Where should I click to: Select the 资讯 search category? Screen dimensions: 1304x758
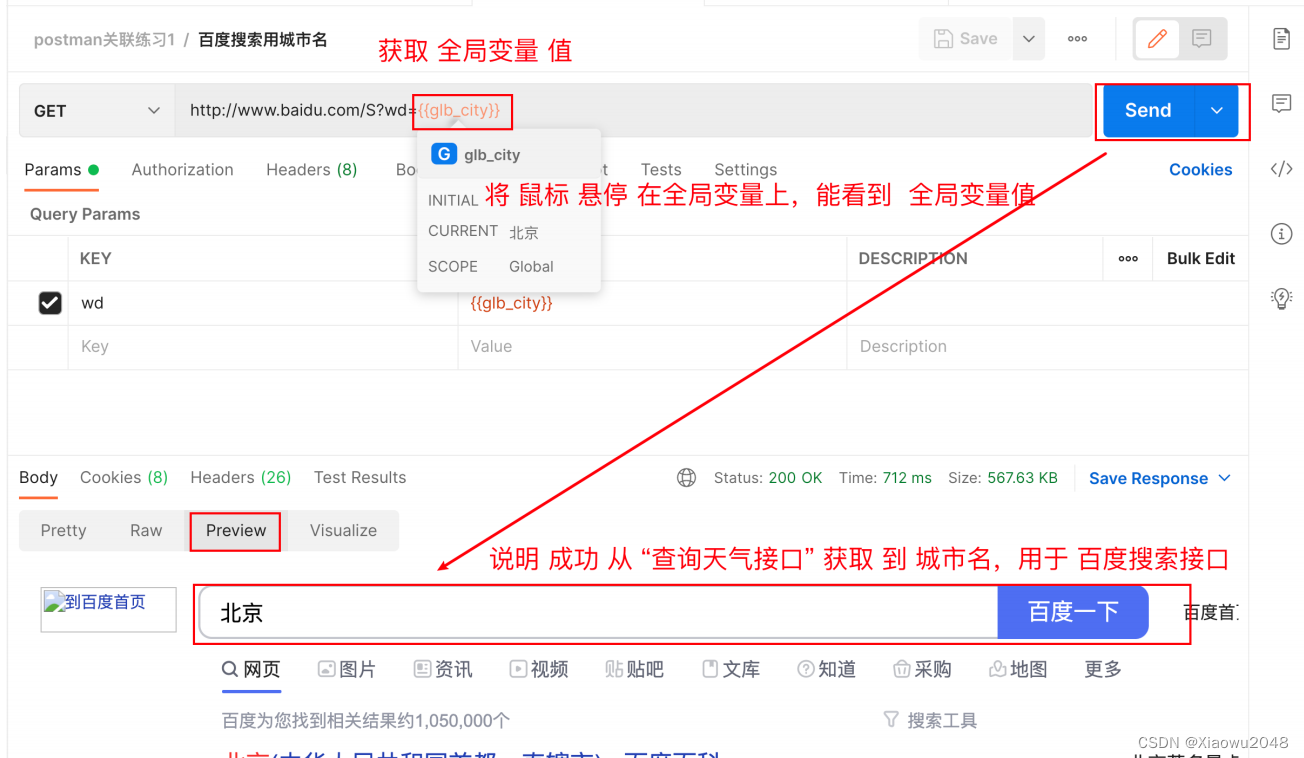443,670
